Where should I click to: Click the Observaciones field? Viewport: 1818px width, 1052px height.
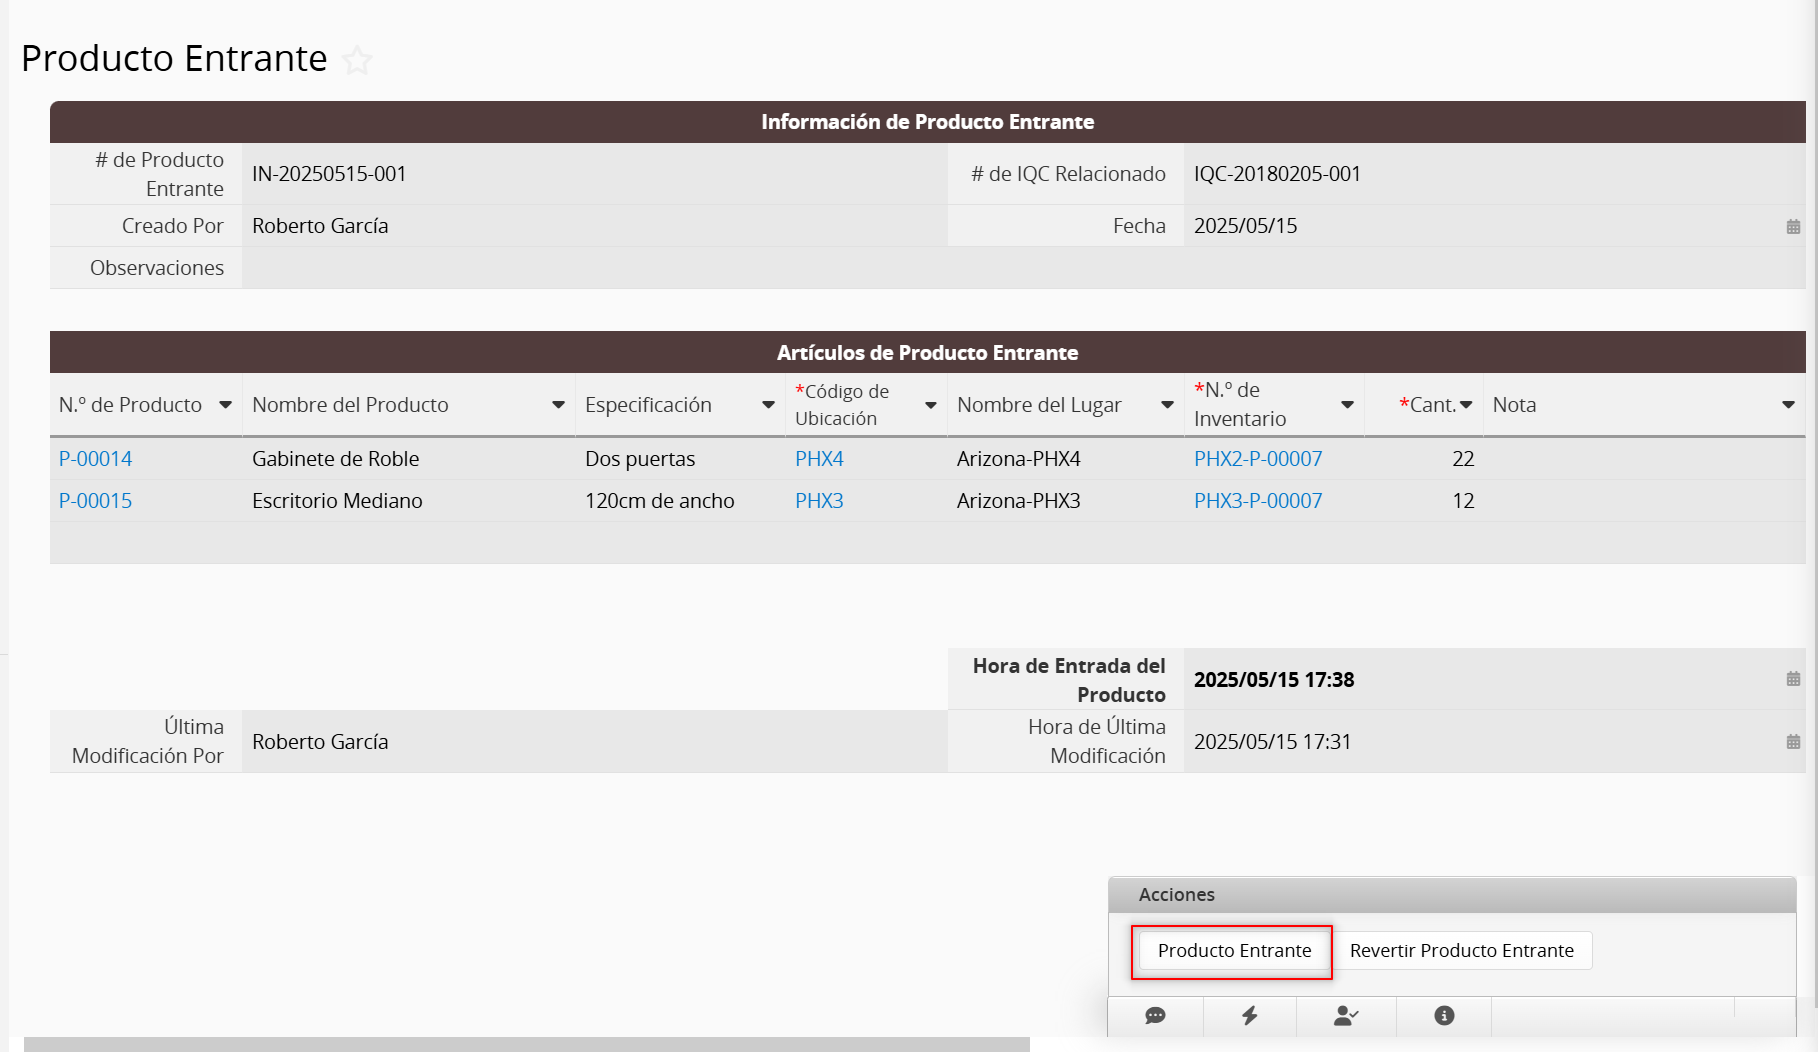(x=1022, y=268)
